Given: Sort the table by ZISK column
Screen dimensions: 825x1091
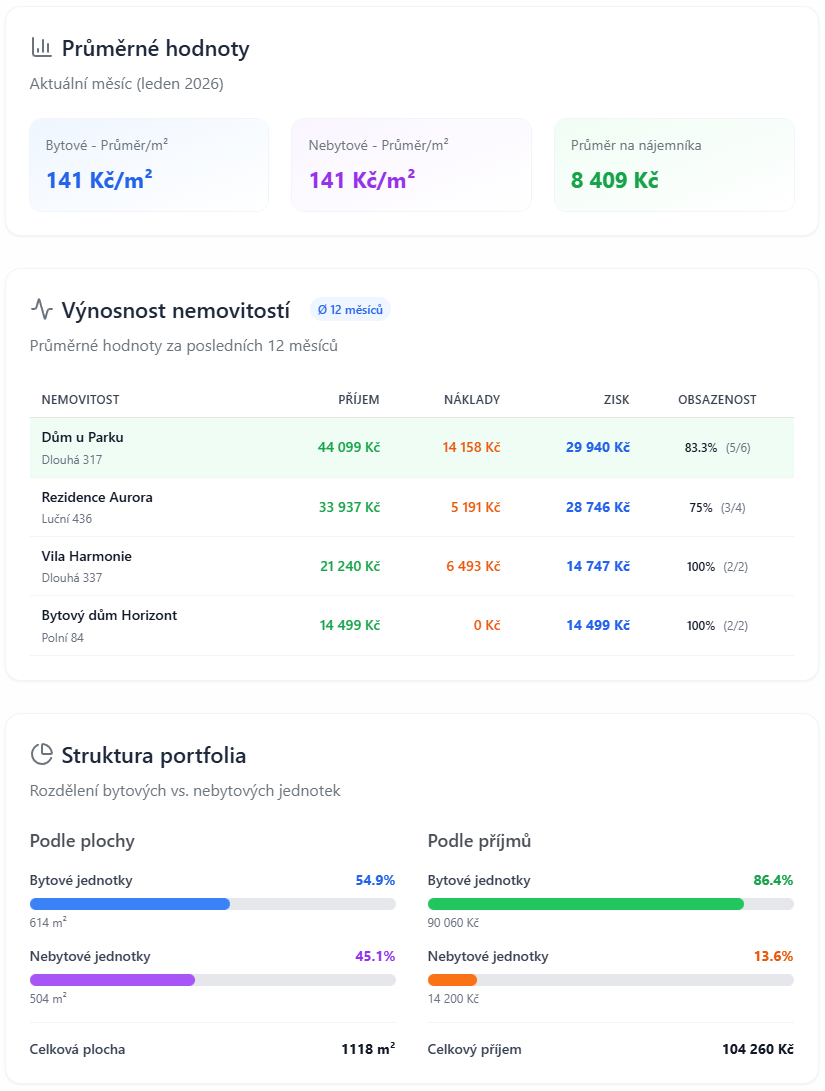Looking at the screenshot, I should [x=616, y=399].
